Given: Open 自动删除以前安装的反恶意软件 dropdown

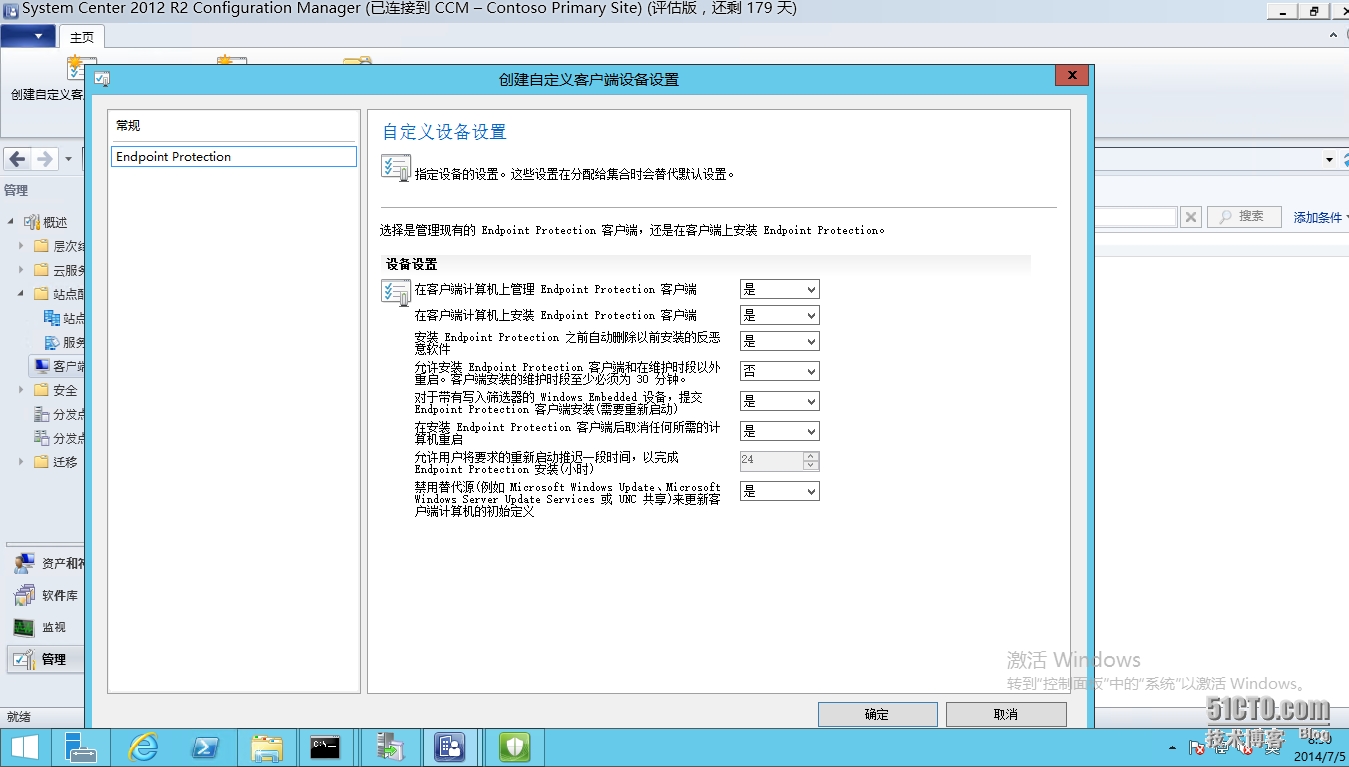Looking at the screenshot, I should pos(779,341).
